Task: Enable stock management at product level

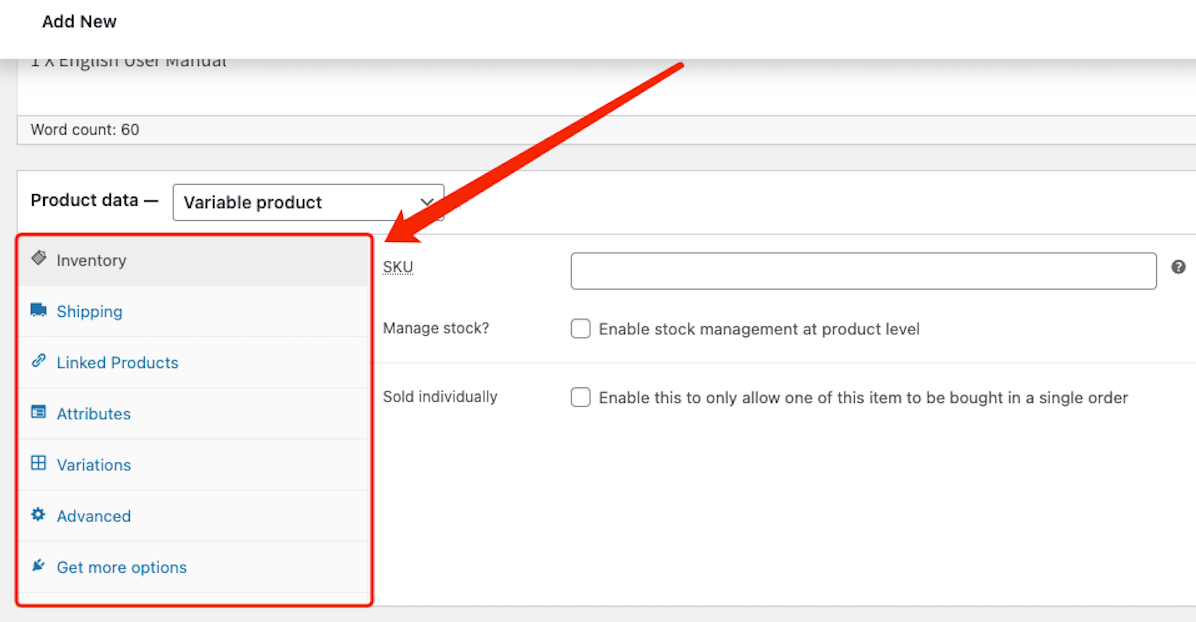Action: tap(580, 329)
